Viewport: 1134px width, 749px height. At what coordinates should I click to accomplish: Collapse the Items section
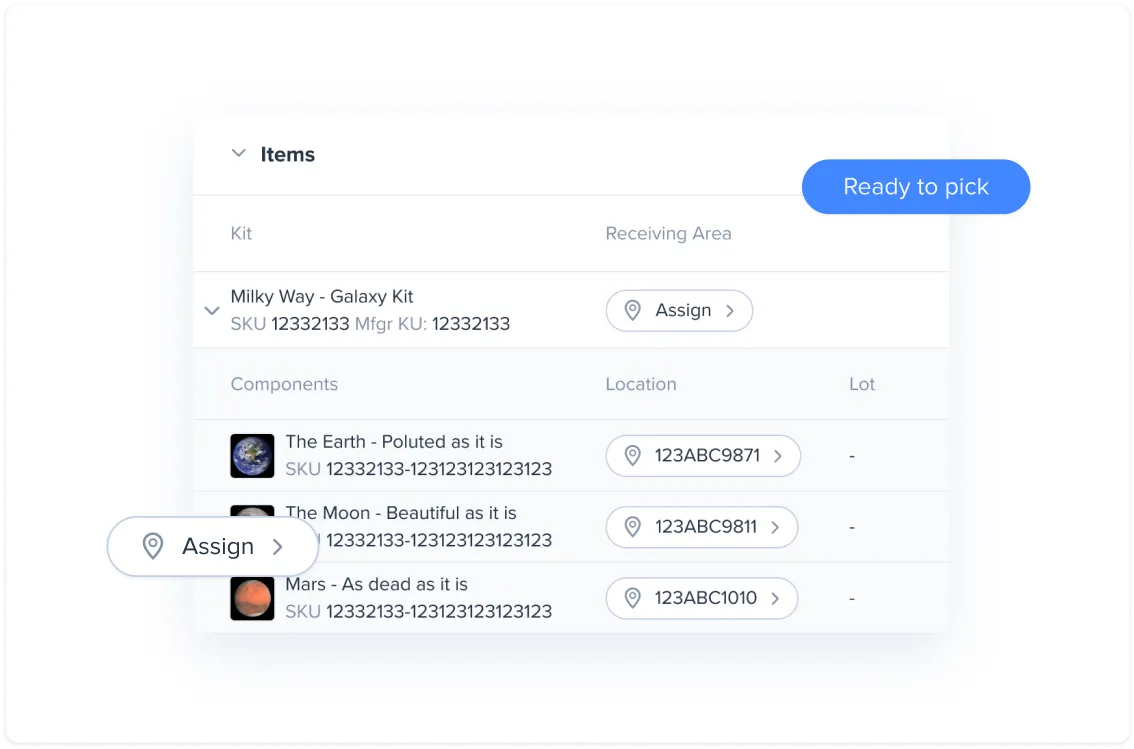pos(238,153)
